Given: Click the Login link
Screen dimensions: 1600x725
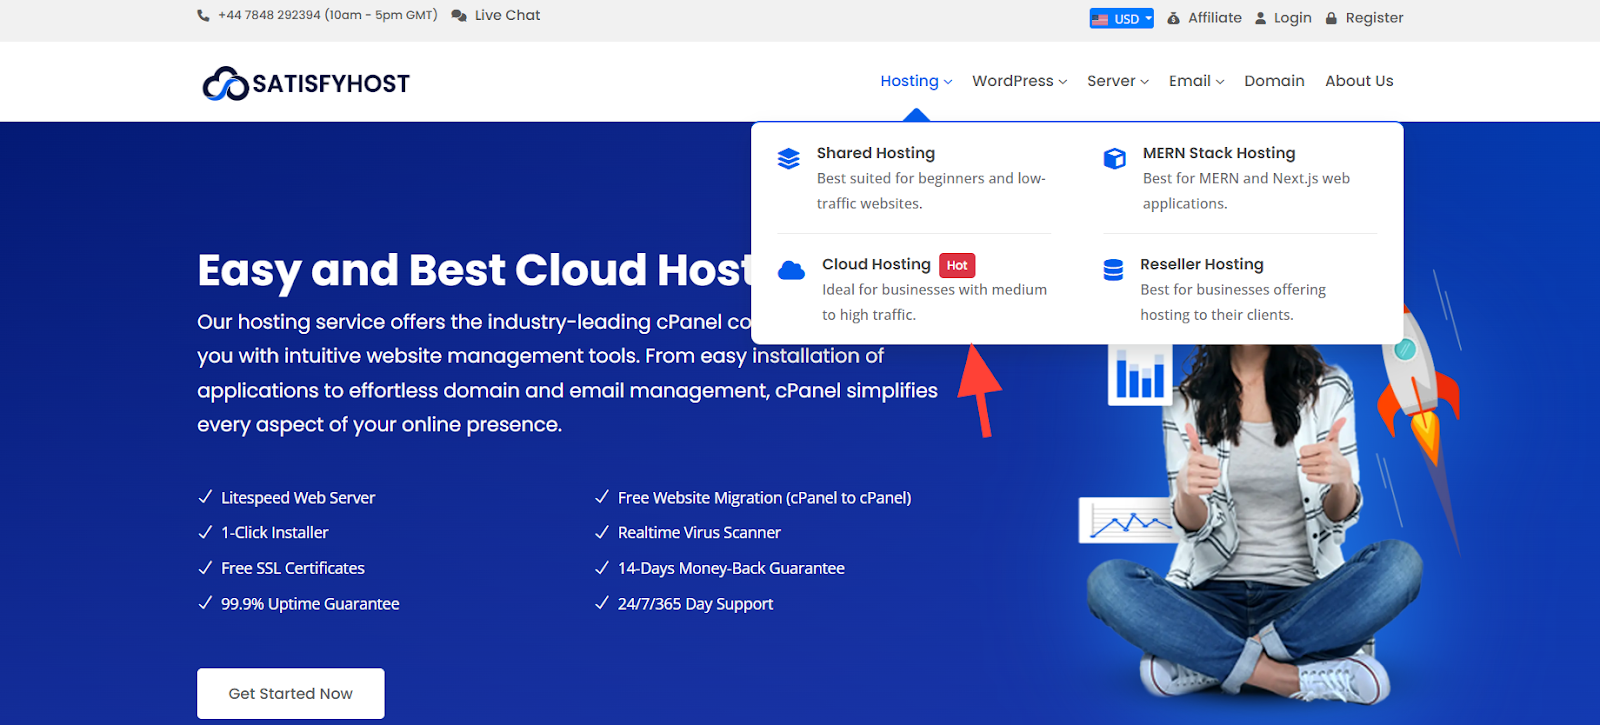Looking at the screenshot, I should click(x=1293, y=18).
